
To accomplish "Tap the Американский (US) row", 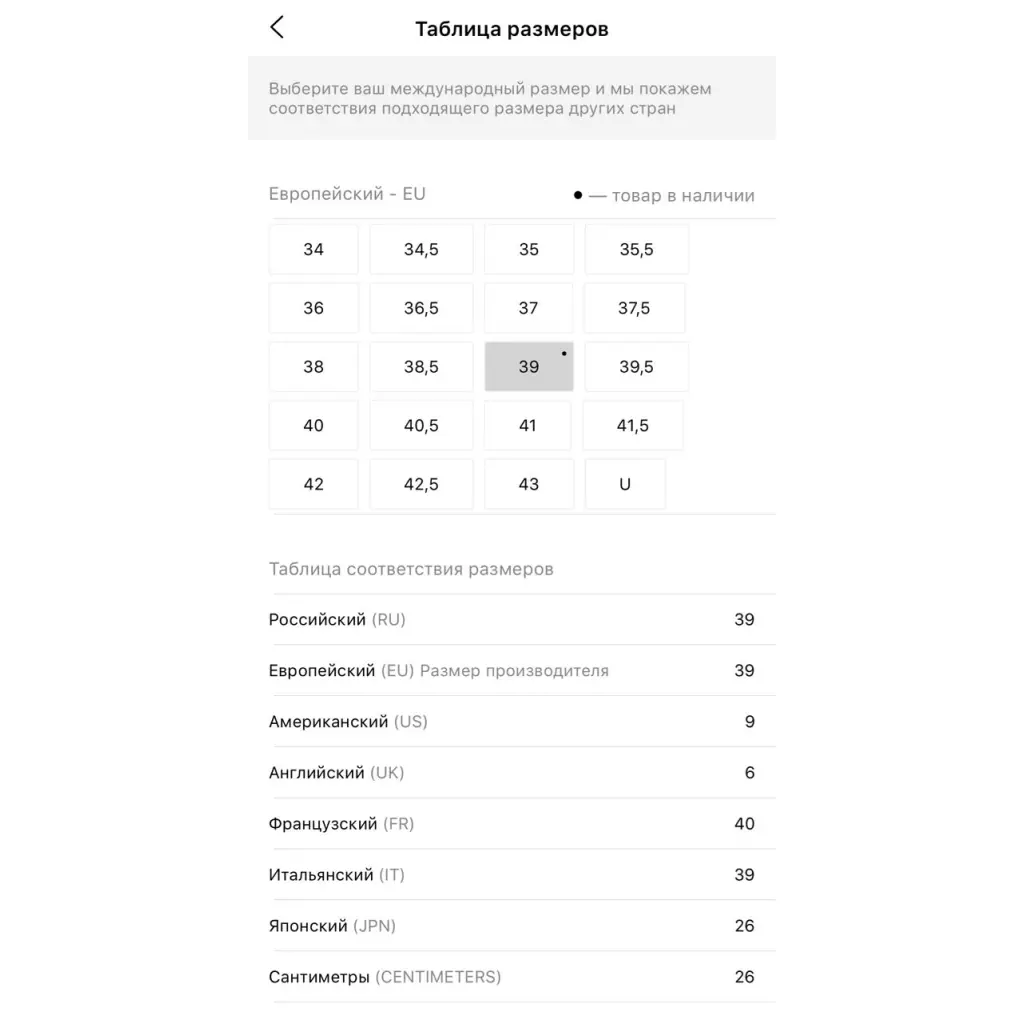I will coord(511,722).
